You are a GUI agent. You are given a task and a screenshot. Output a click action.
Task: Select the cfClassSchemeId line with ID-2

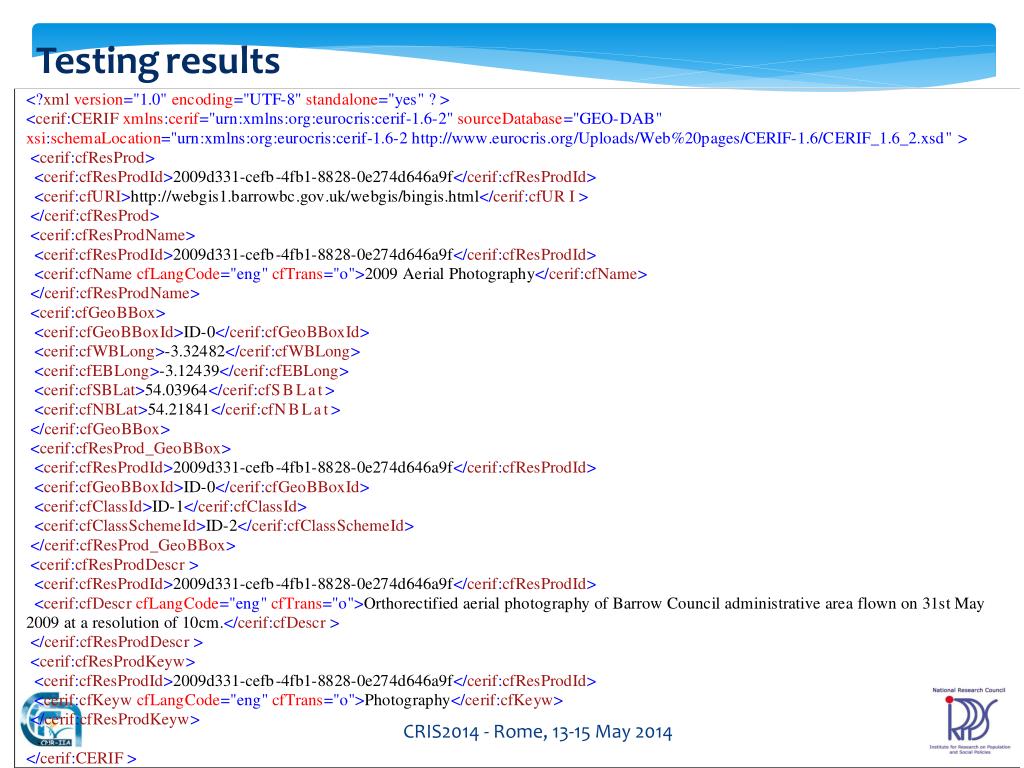pos(224,526)
